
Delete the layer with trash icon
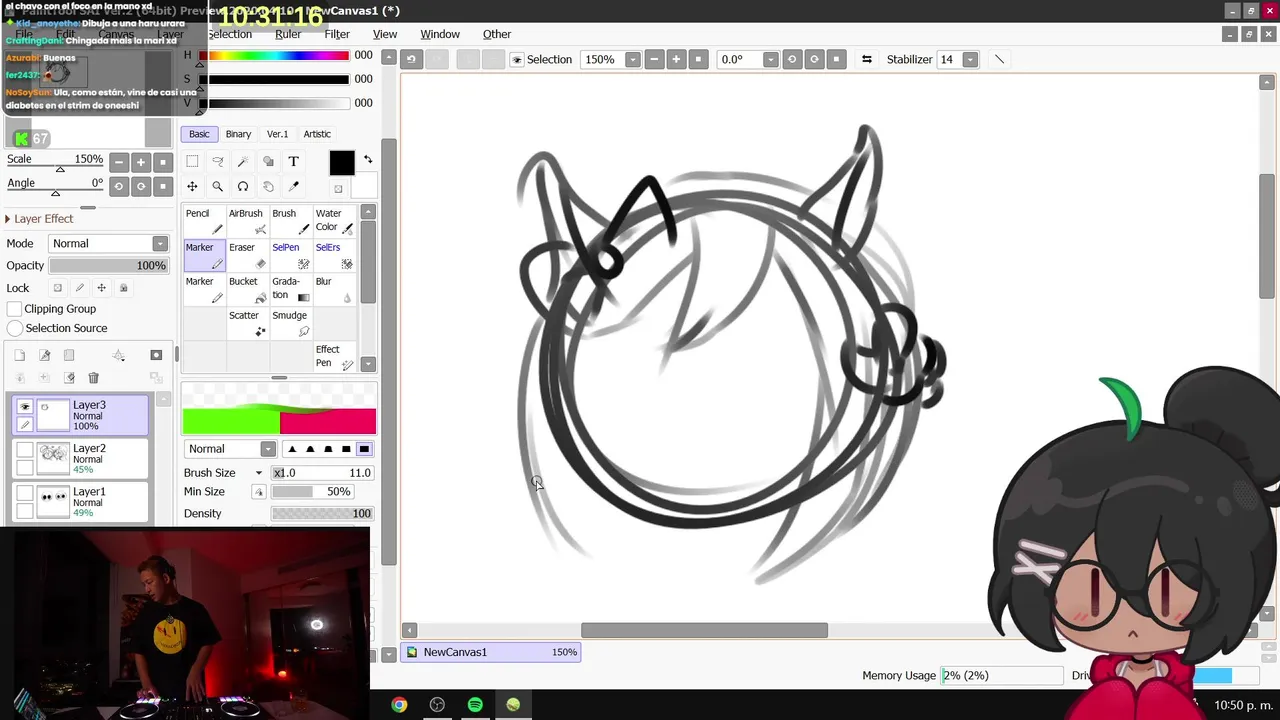pyautogui.click(x=93, y=378)
